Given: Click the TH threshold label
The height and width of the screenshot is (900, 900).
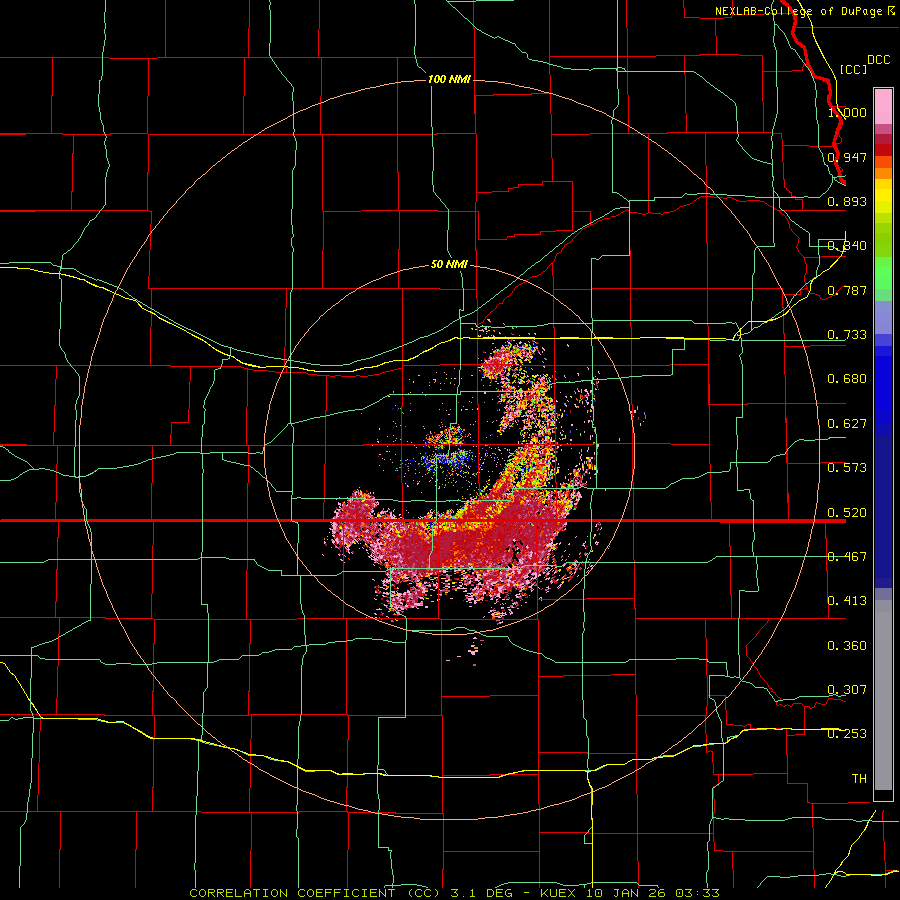Looking at the screenshot, I should pos(859,779).
